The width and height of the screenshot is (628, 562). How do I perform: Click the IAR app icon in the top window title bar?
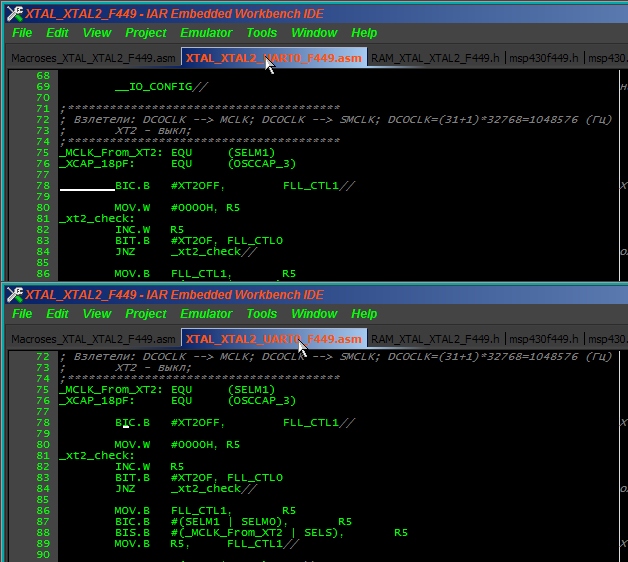[13, 13]
